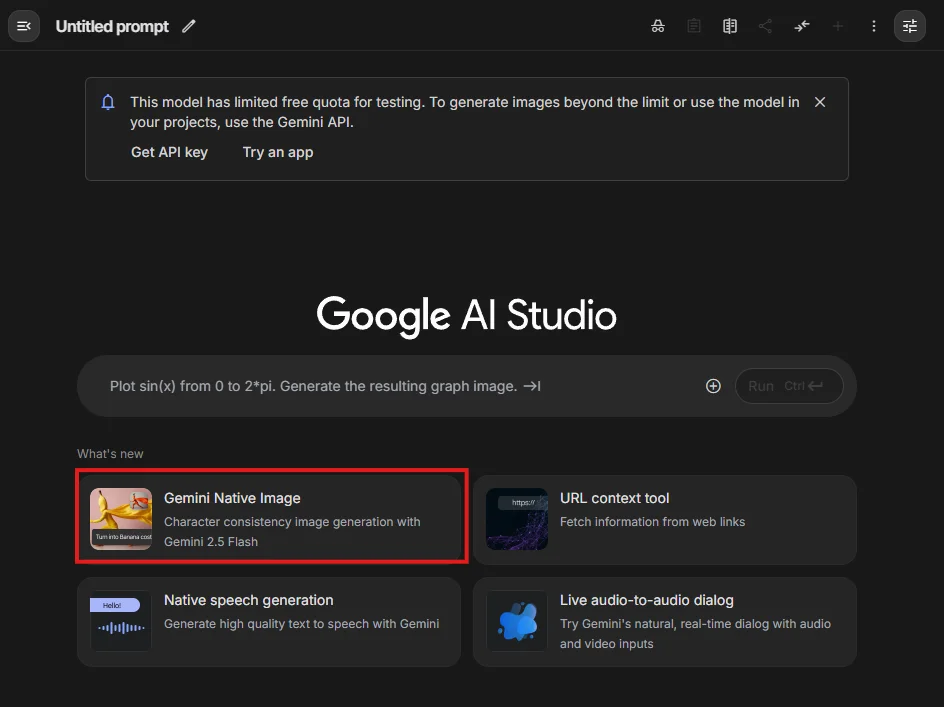The width and height of the screenshot is (944, 707).
Task: Edit the Untitled prompt title pencil icon
Action: coord(189,26)
